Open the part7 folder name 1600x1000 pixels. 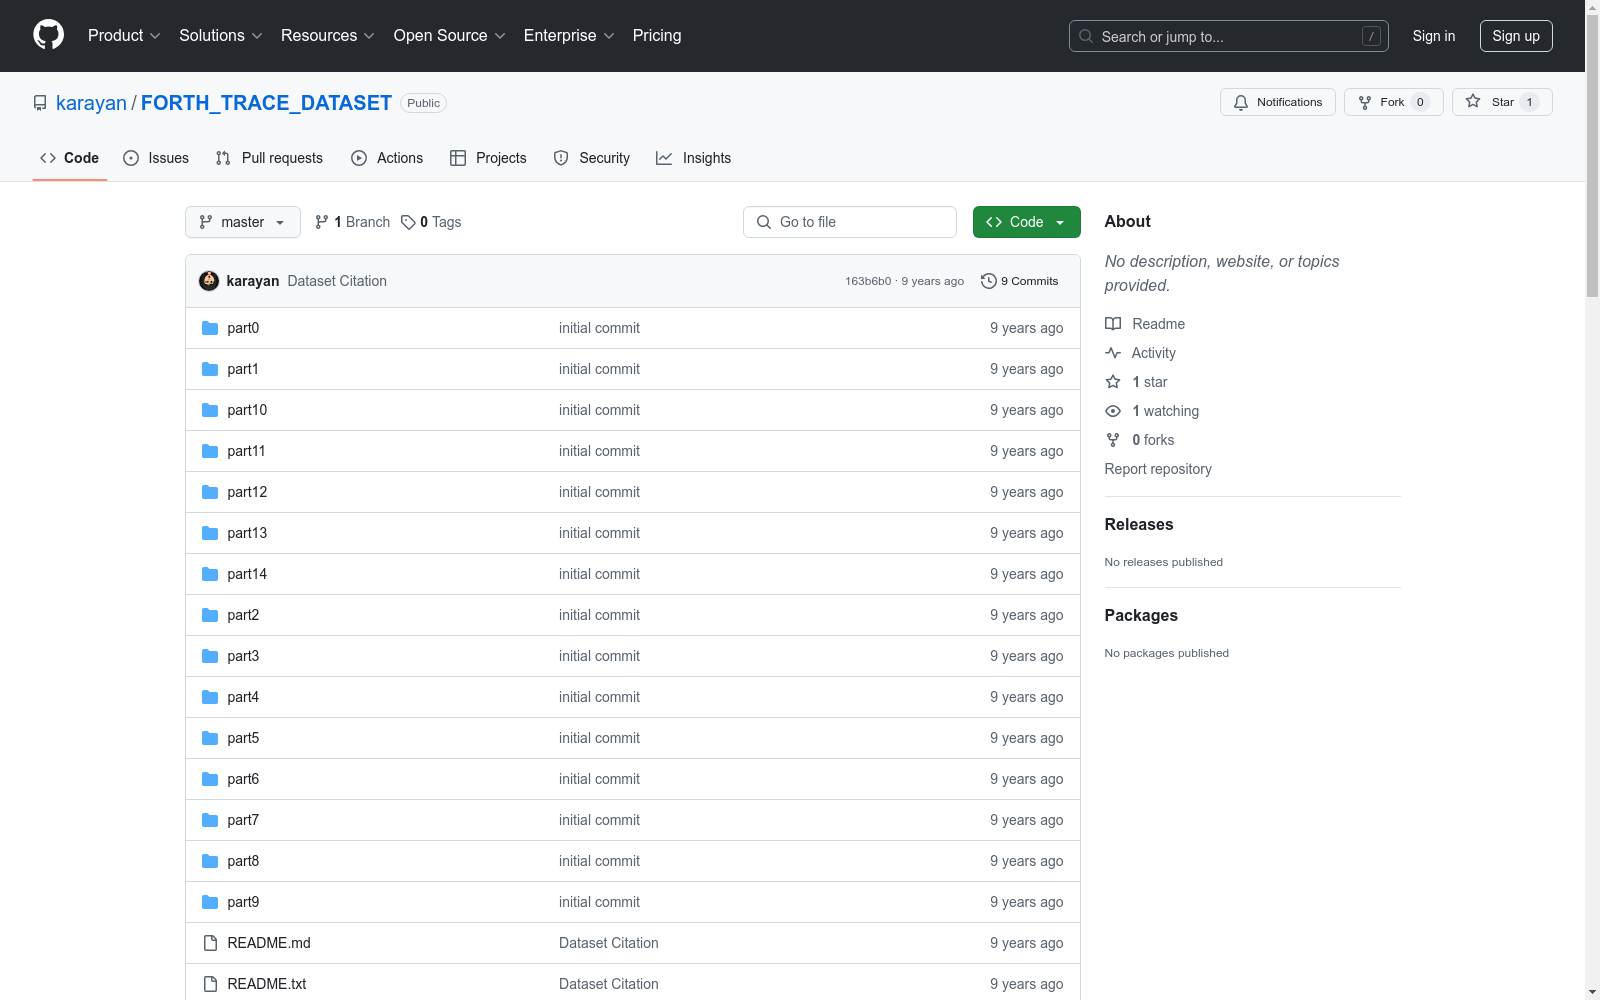(x=243, y=820)
